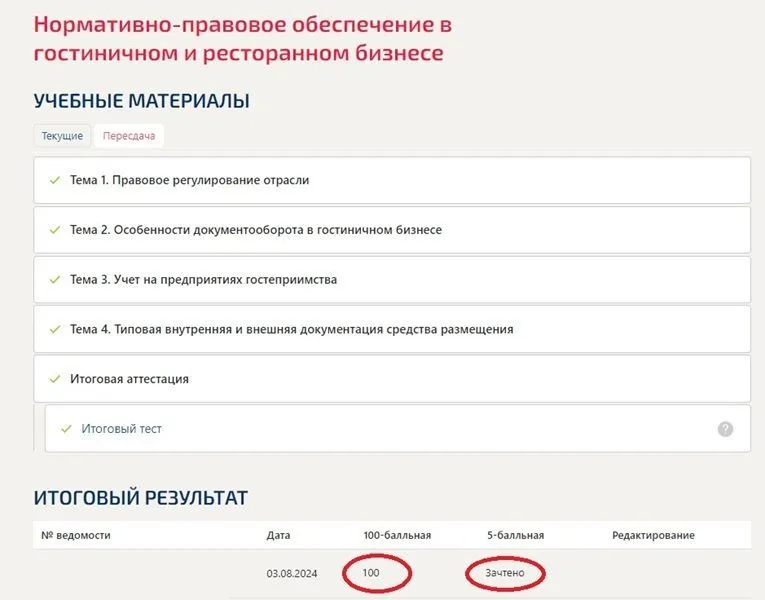Click checkmark icon beside Итоговая аттестация
765x600 pixels.
coord(55,379)
